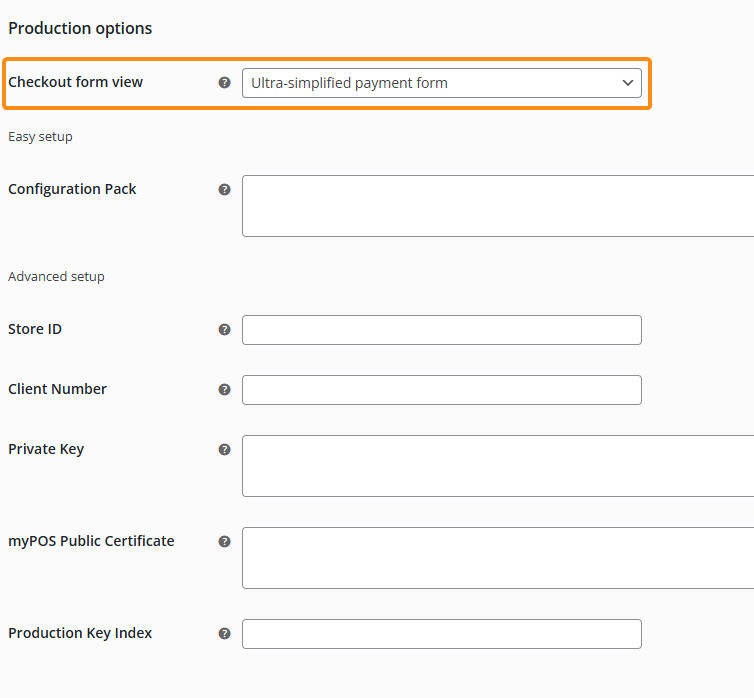Click the Private Key label text
This screenshot has height=698, width=754.
pos(46,449)
